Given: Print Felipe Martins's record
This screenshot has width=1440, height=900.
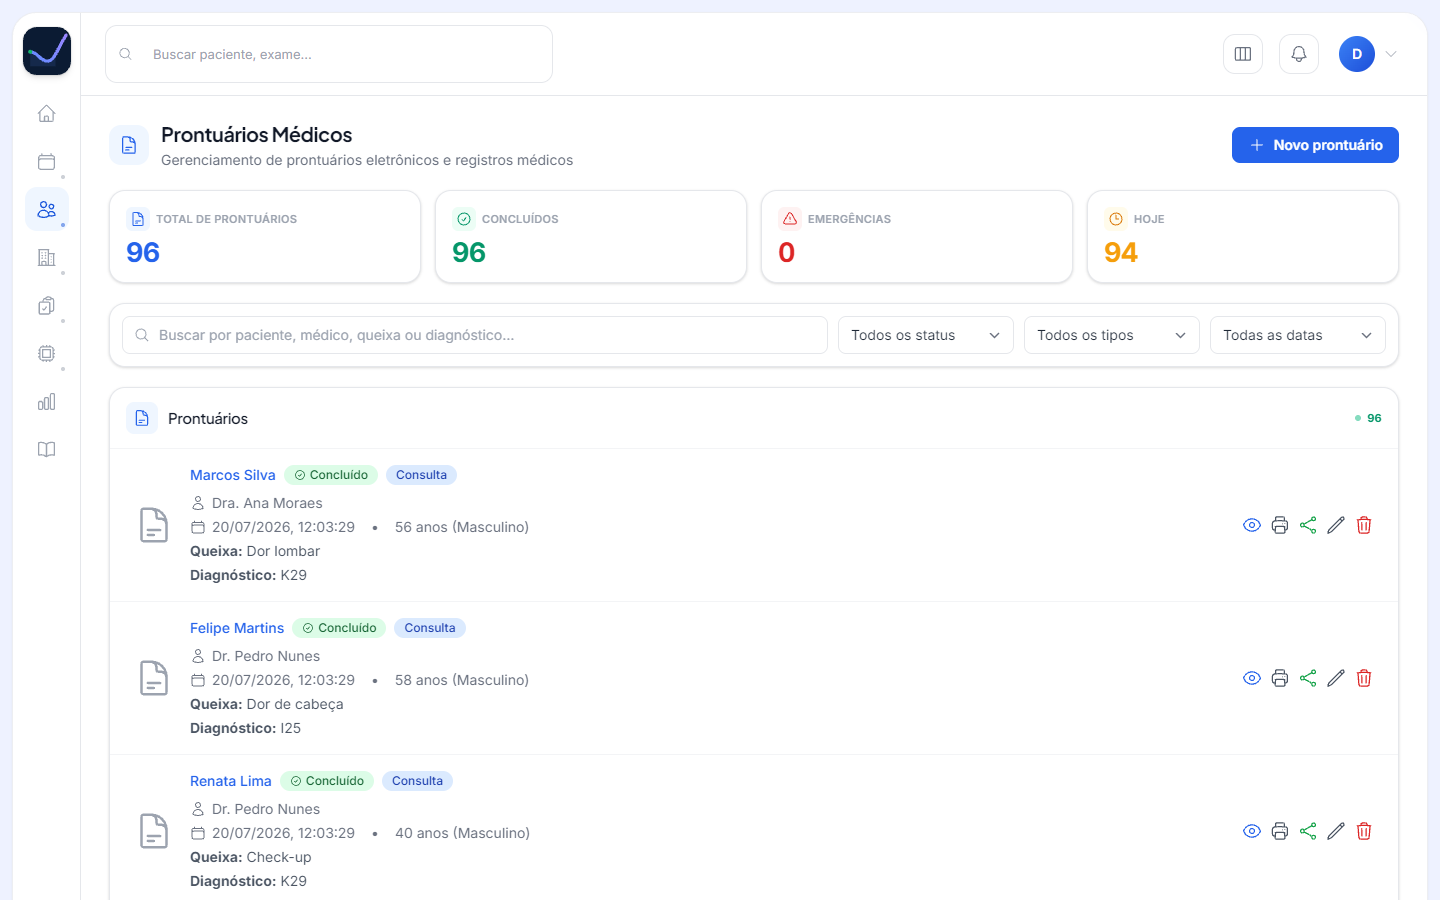Looking at the screenshot, I should 1280,678.
